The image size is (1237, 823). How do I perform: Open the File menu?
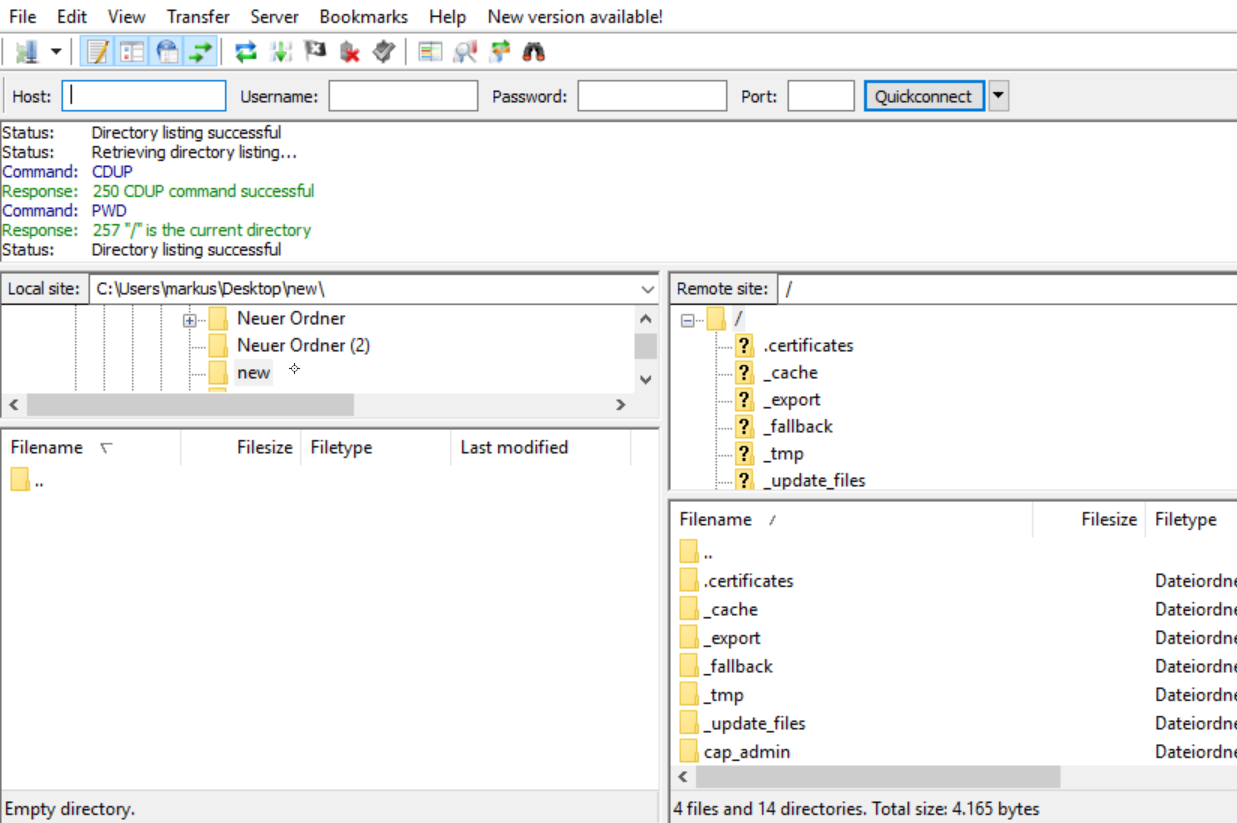pyautogui.click(x=22, y=16)
